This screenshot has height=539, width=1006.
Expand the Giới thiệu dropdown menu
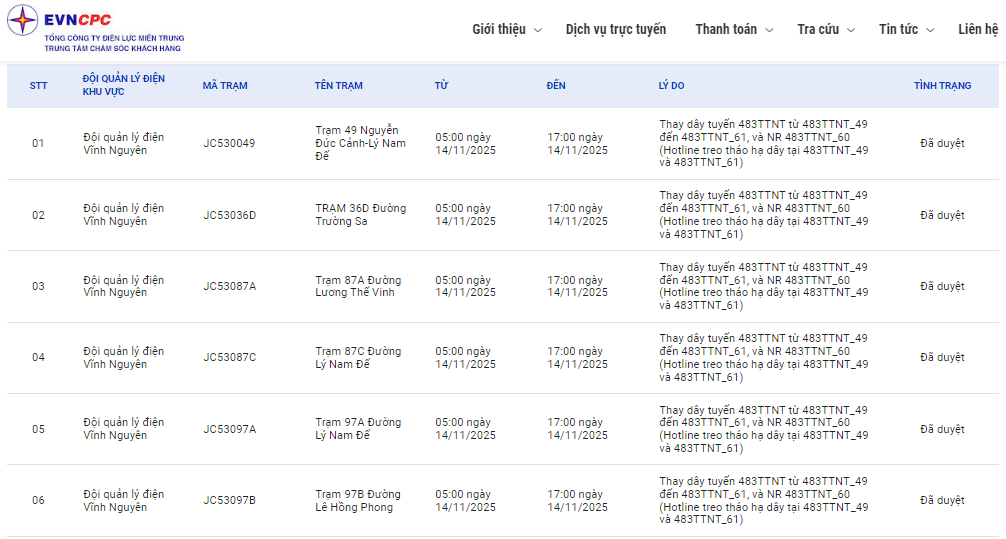(x=506, y=29)
